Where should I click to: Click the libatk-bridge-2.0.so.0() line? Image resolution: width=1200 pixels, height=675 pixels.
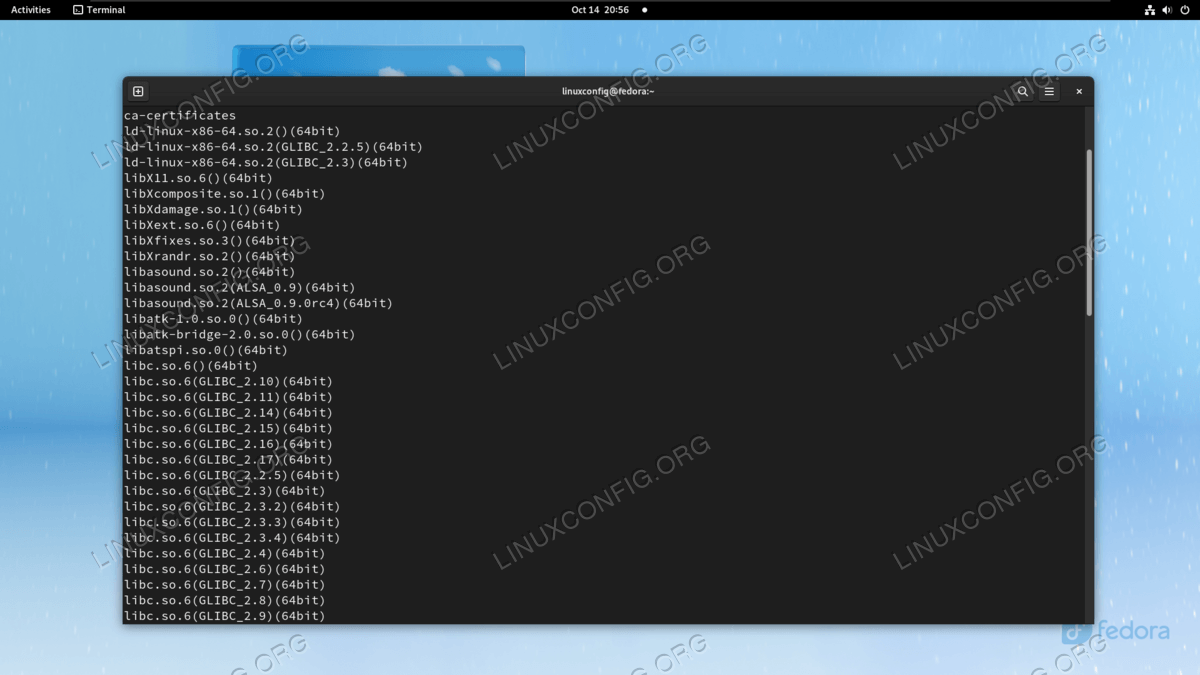click(x=240, y=334)
